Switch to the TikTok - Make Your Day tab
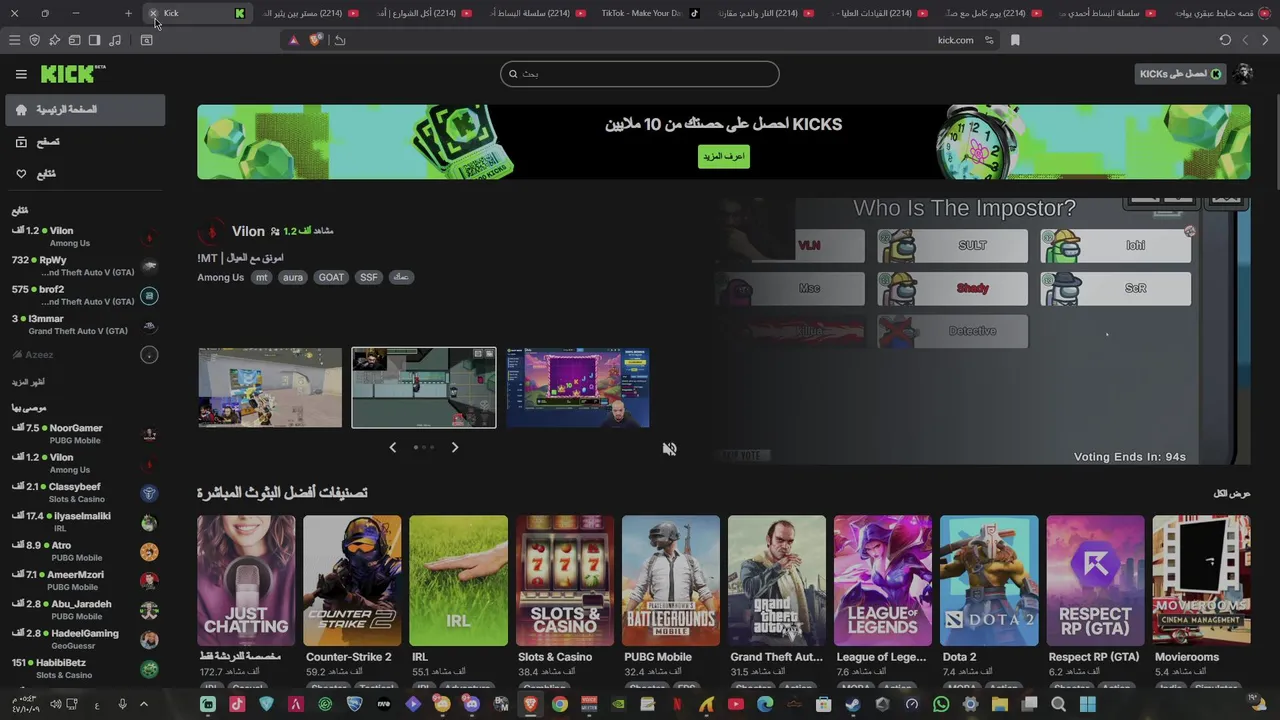Image resolution: width=1280 pixels, height=720 pixels. (648, 13)
